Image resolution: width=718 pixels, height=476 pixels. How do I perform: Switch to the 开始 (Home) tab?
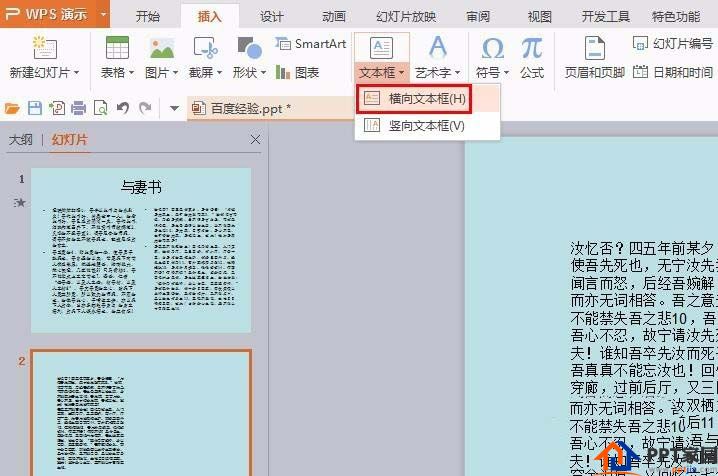(x=147, y=17)
